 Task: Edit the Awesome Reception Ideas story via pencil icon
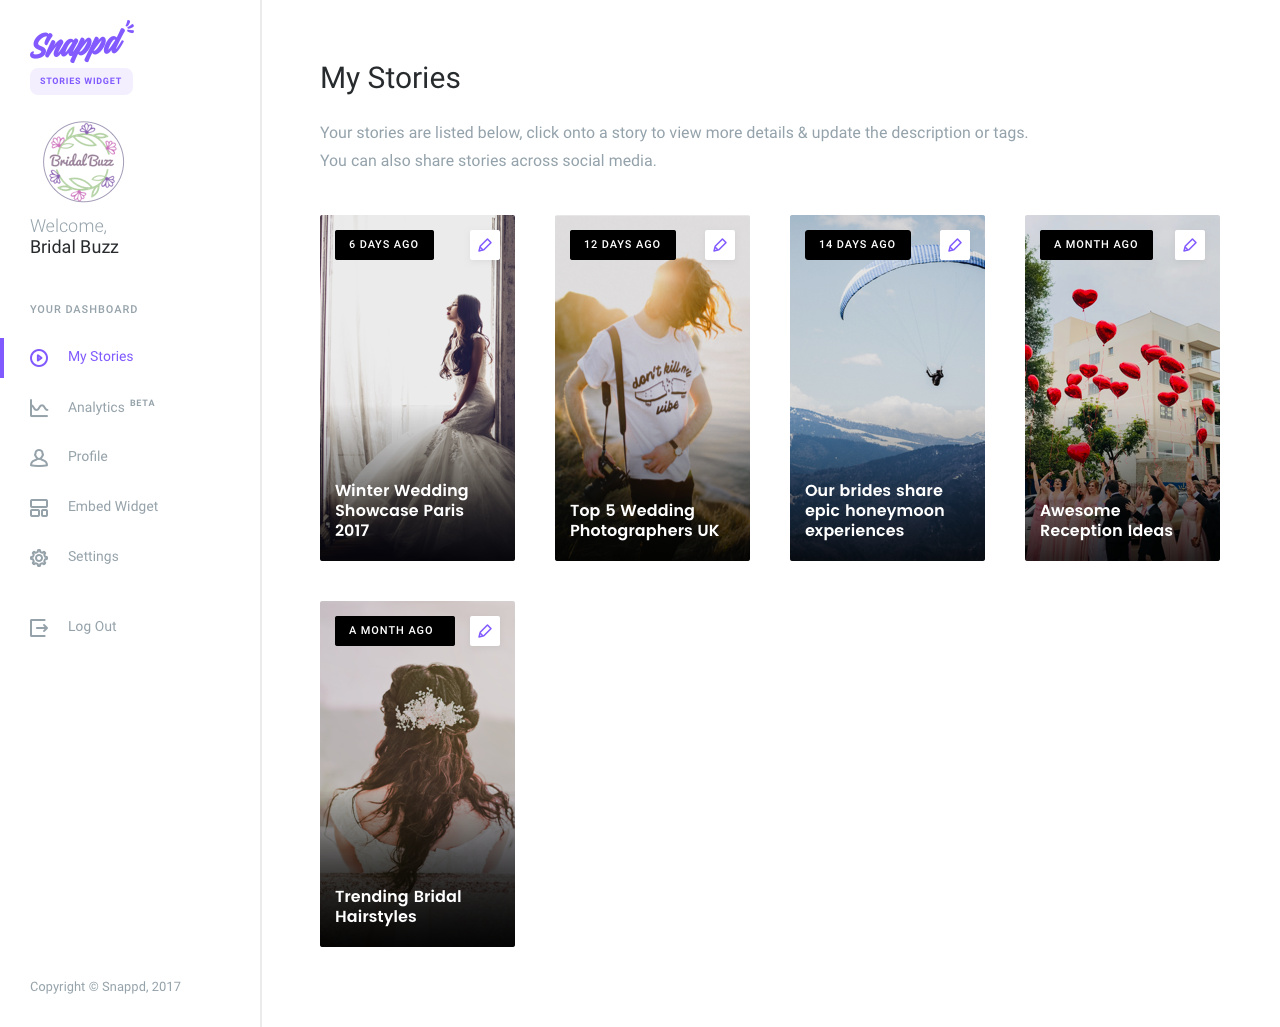point(1189,244)
